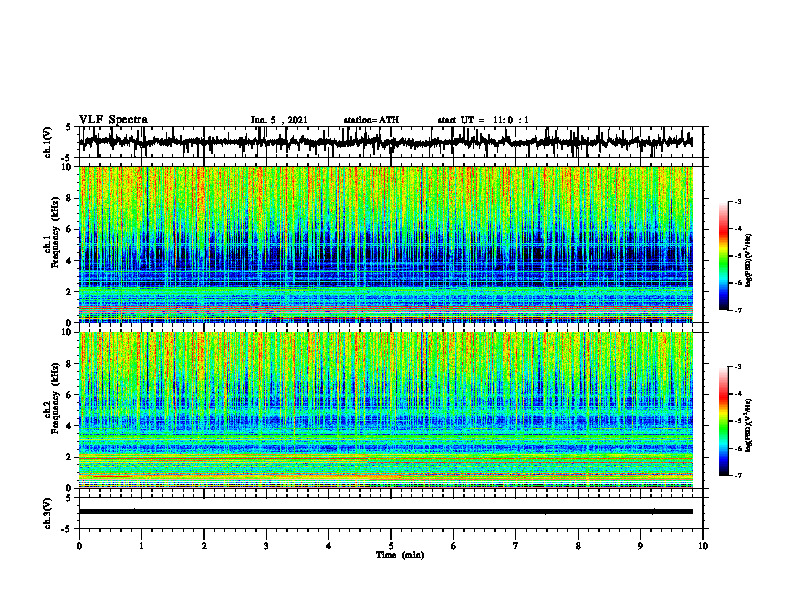
Task: Click the "ch.1(V)" axis label
Action: tap(48, 142)
